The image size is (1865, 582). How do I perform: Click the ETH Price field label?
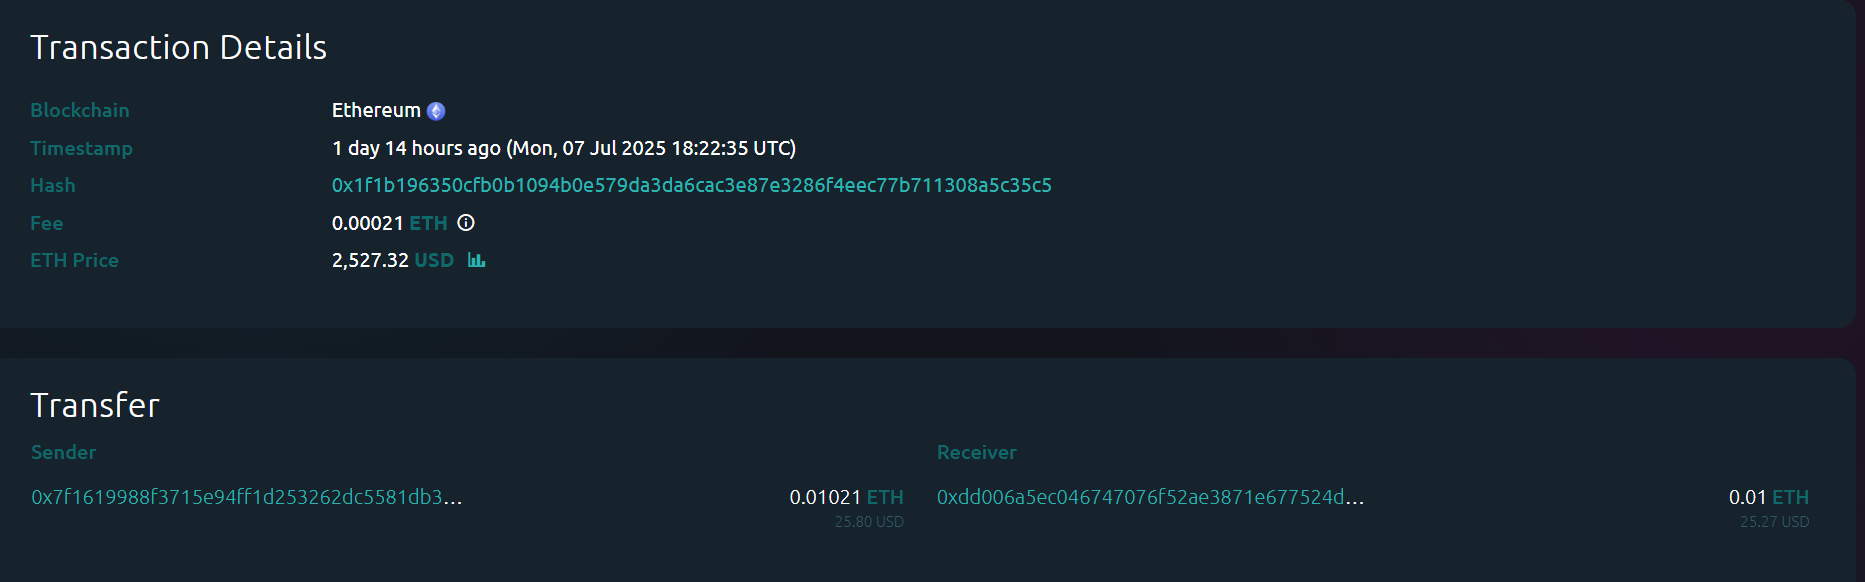tap(74, 260)
